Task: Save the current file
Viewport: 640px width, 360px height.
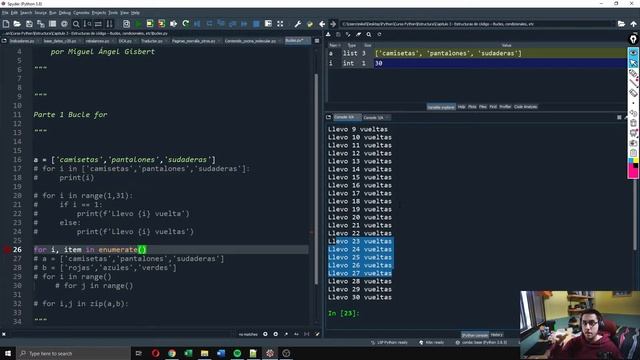Action: click(29, 24)
